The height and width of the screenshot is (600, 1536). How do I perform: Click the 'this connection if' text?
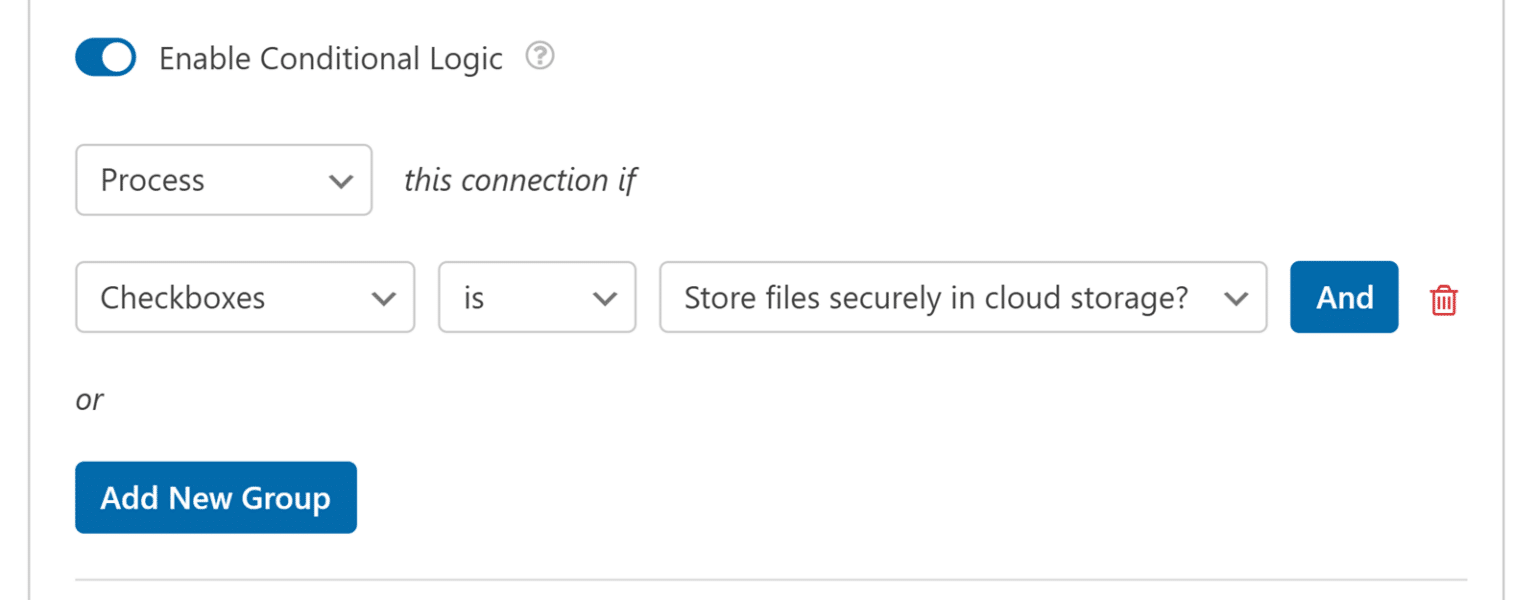(520, 180)
